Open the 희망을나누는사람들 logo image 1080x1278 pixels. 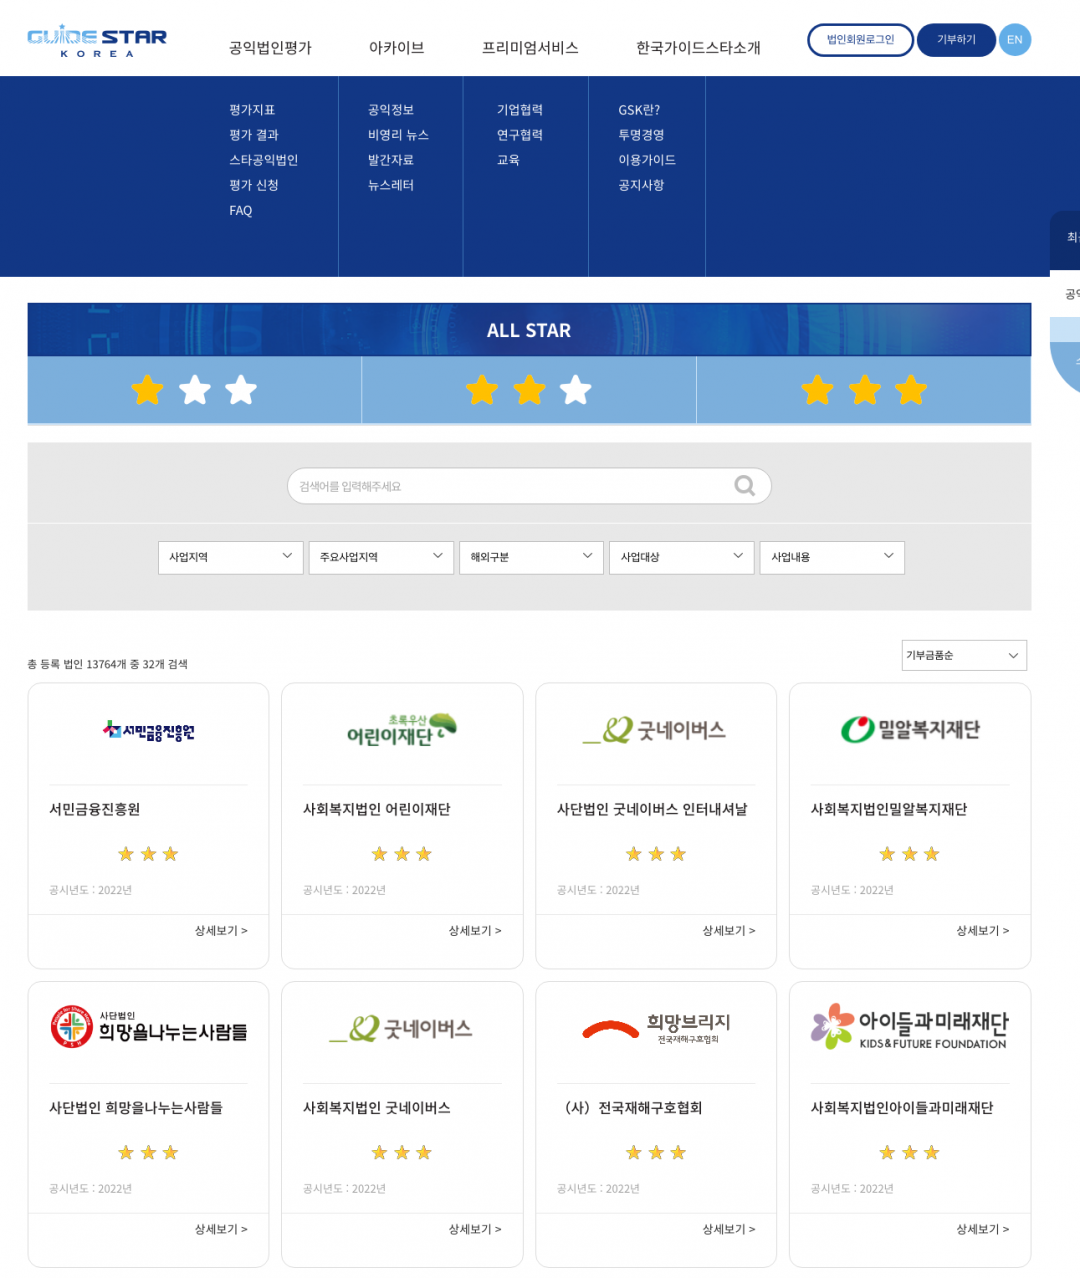pyautogui.click(x=148, y=1027)
